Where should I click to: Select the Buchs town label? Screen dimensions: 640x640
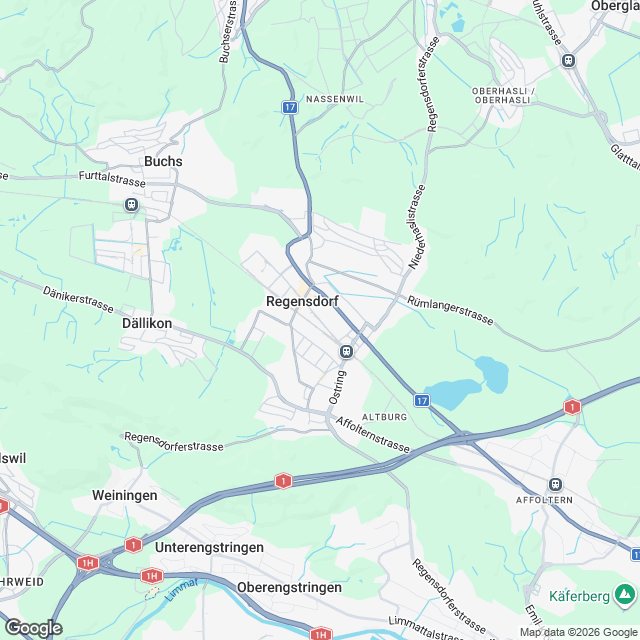coord(163,161)
